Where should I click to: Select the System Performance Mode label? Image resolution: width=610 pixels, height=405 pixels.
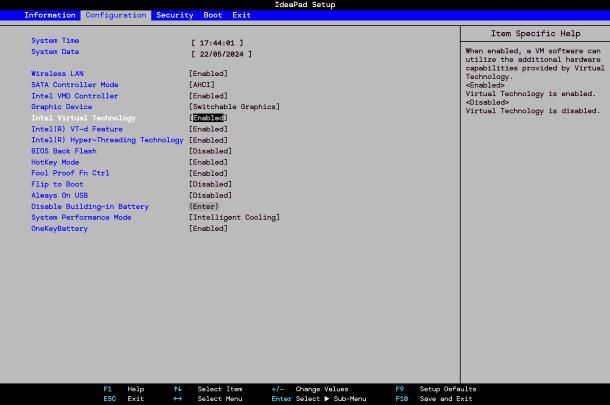[81, 217]
